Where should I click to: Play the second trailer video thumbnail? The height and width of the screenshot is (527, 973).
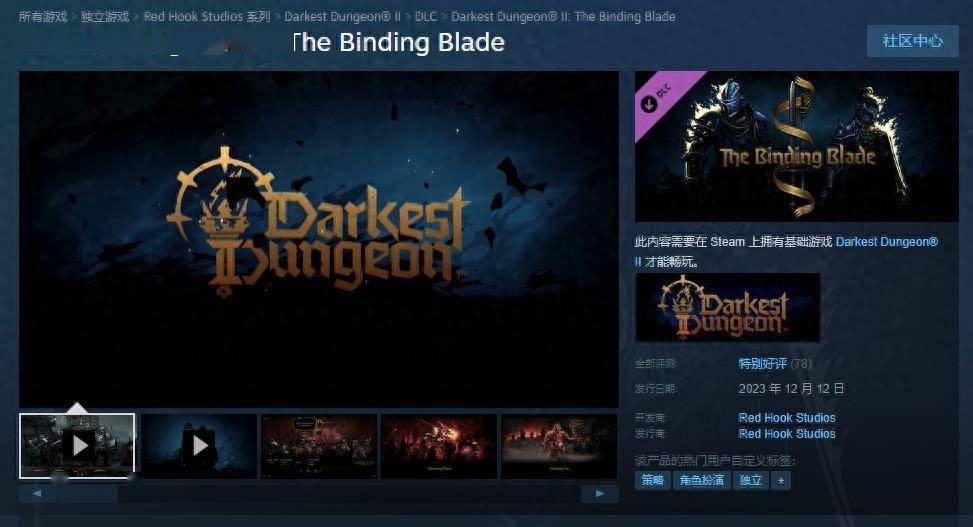point(199,446)
